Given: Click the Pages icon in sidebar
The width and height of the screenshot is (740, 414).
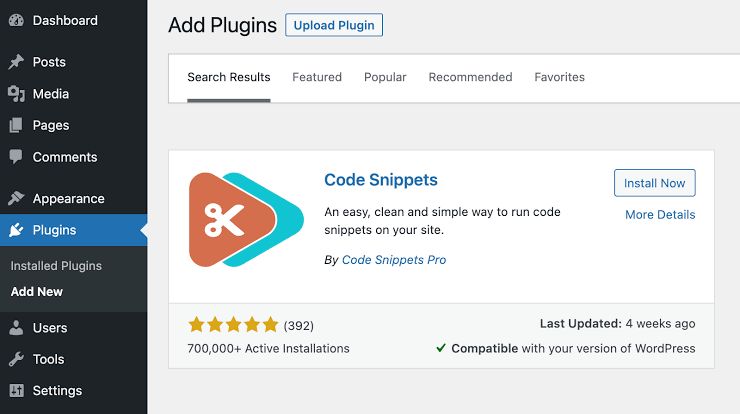Looking at the screenshot, I should (x=16, y=125).
